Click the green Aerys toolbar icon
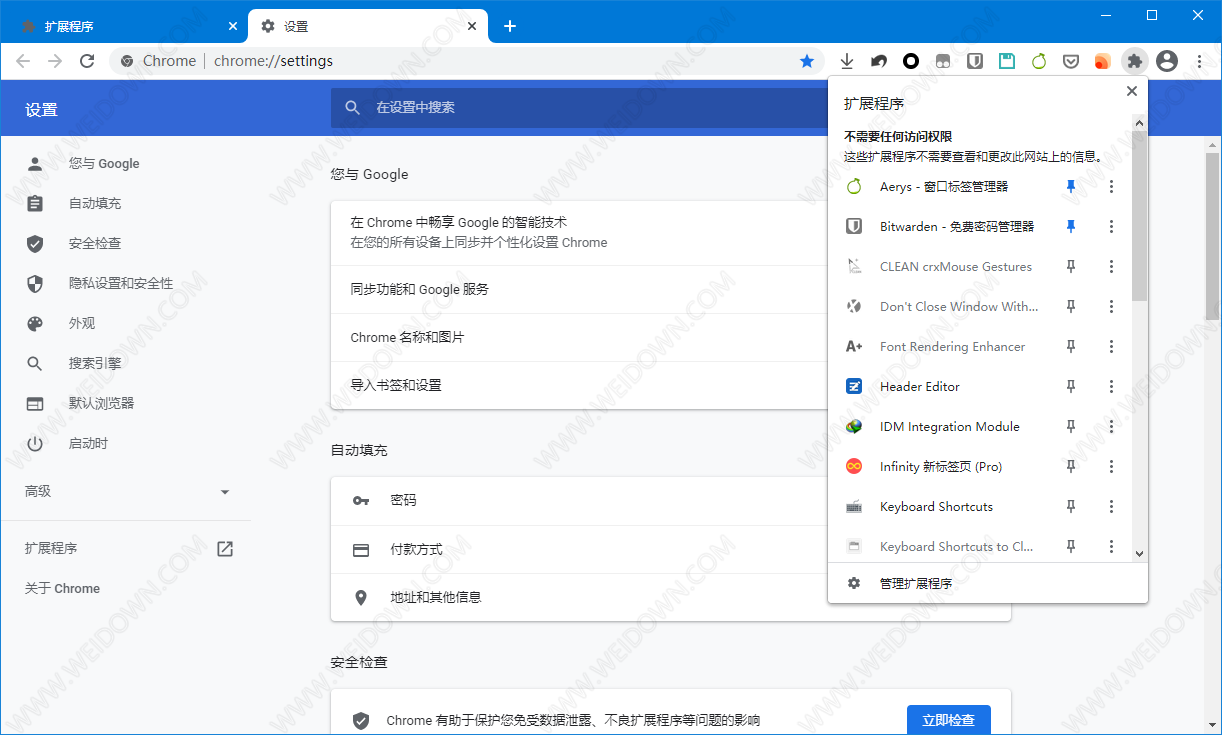This screenshot has width=1222, height=735. click(1039, 61)
